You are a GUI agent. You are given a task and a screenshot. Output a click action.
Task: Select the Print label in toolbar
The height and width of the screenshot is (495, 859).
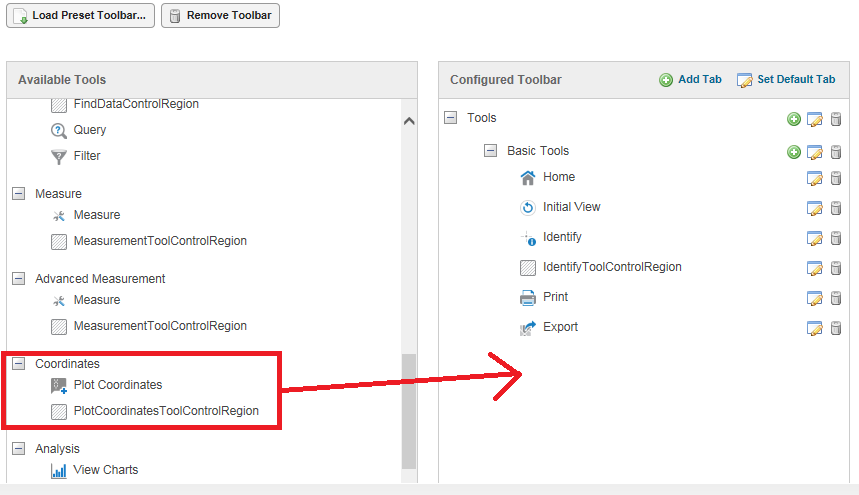click(x=555, y=297)
